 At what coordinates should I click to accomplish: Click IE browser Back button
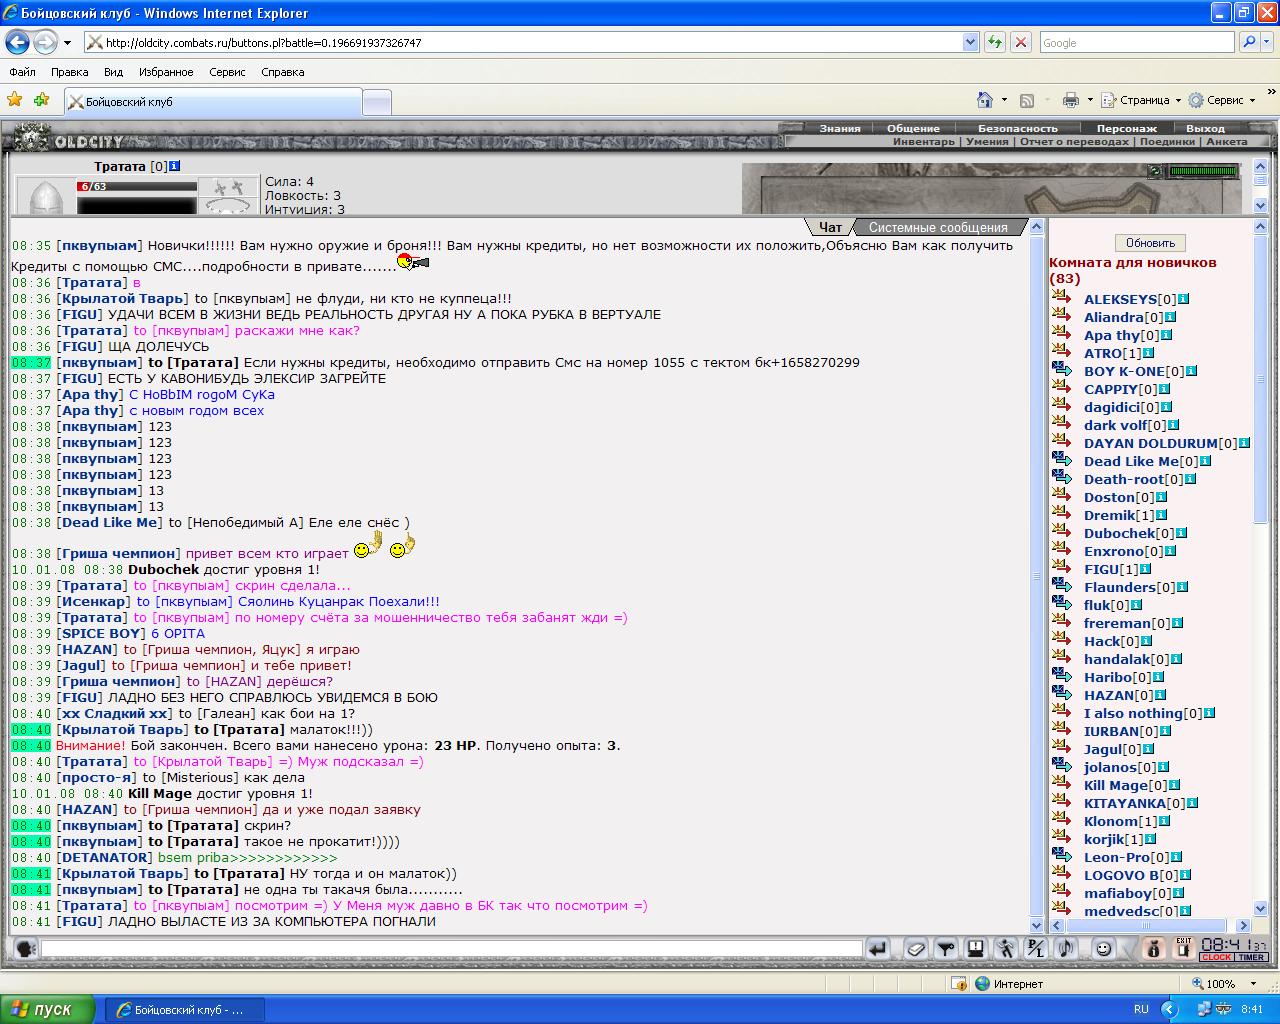tap(17, 42)
